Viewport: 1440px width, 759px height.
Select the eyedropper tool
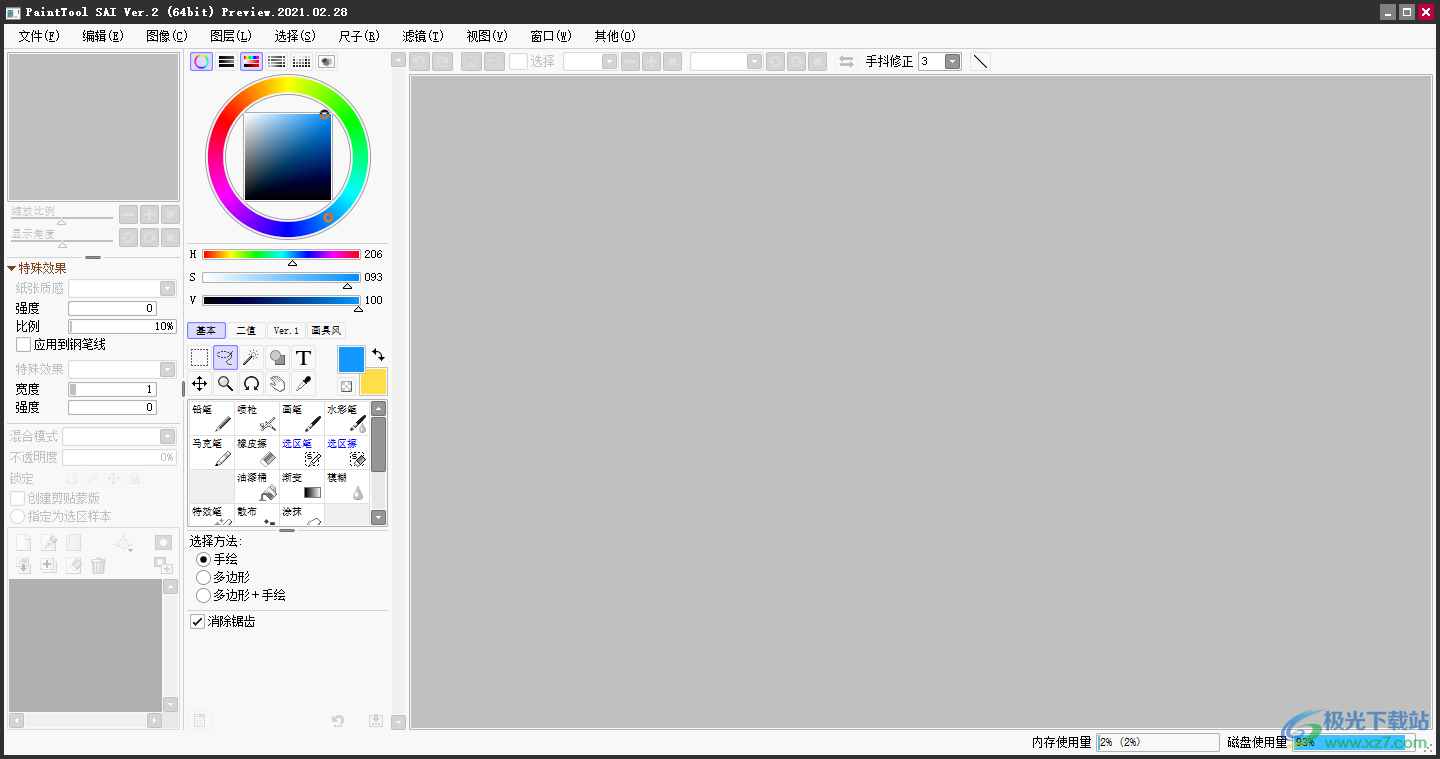click(303, 383)
